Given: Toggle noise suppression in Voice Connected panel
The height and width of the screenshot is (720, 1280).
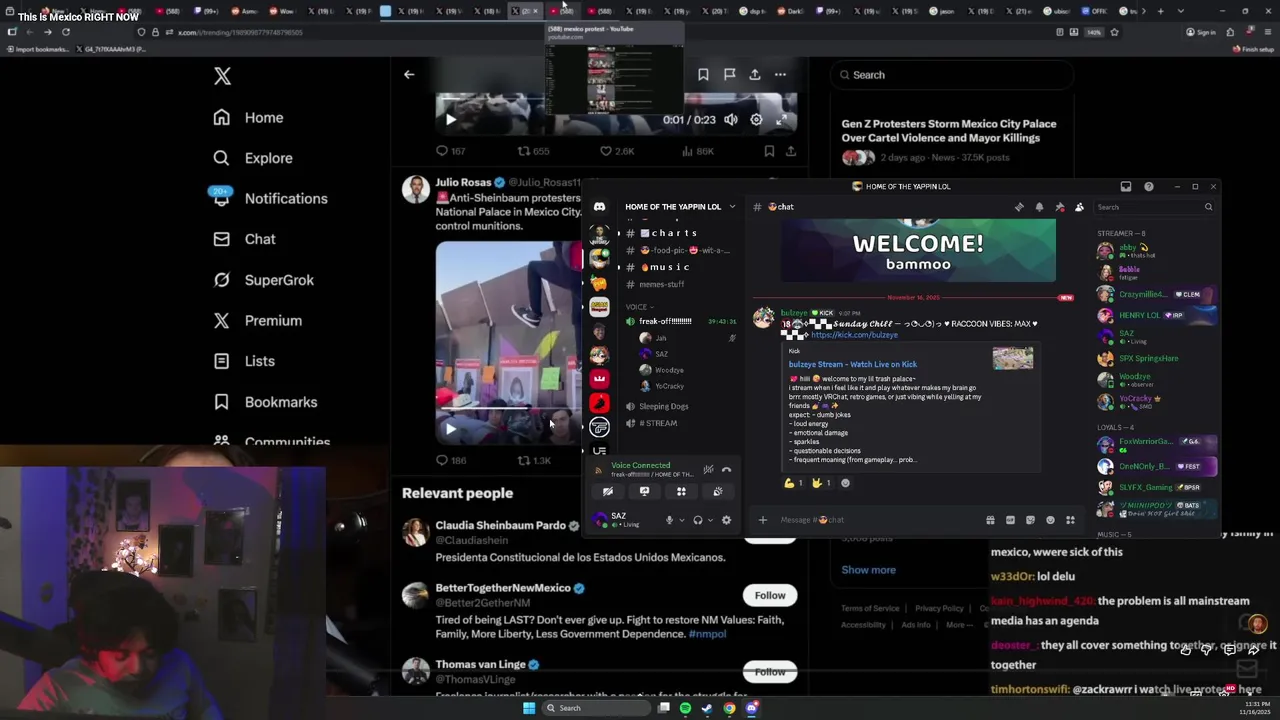Looking at the screenshot, I should pyautogui.click(x=708, y=469).
